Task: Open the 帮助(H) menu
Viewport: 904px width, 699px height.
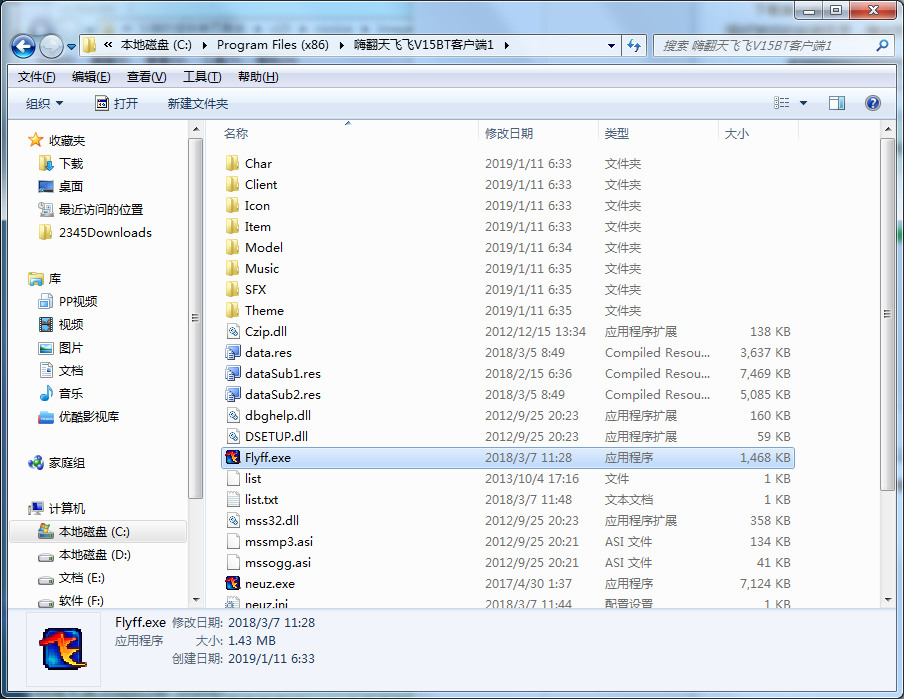Action: pyautogui.click(x=258, y=77)
